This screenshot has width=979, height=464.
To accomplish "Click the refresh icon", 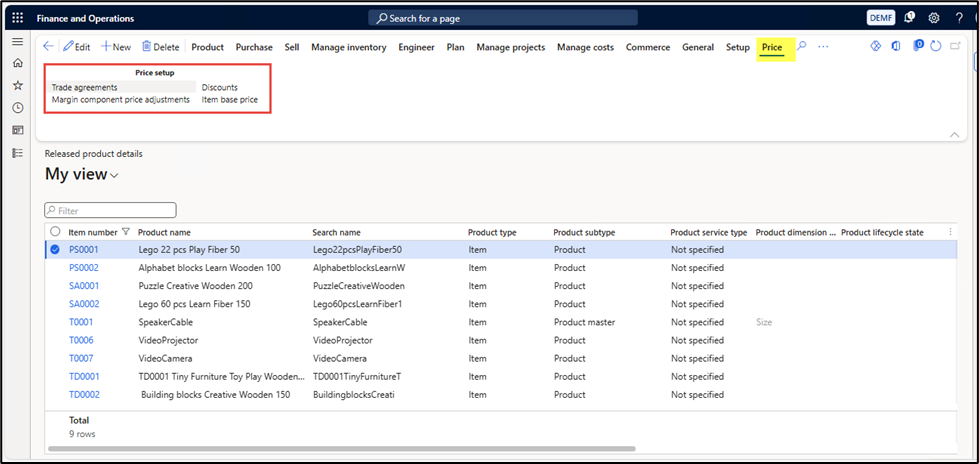I will point(935,46).
